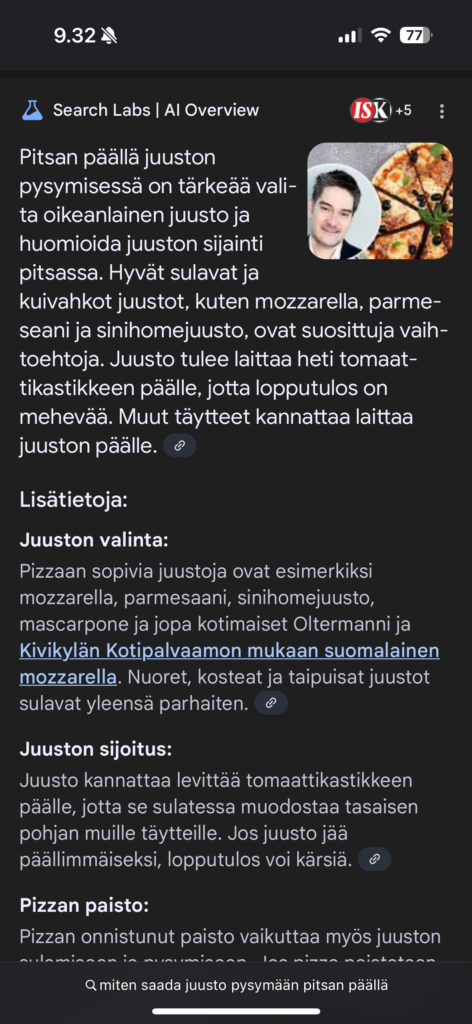
Task: Tap the link chip after 'sulavat yleensä parhaiten.'
Action: [271, 703]
